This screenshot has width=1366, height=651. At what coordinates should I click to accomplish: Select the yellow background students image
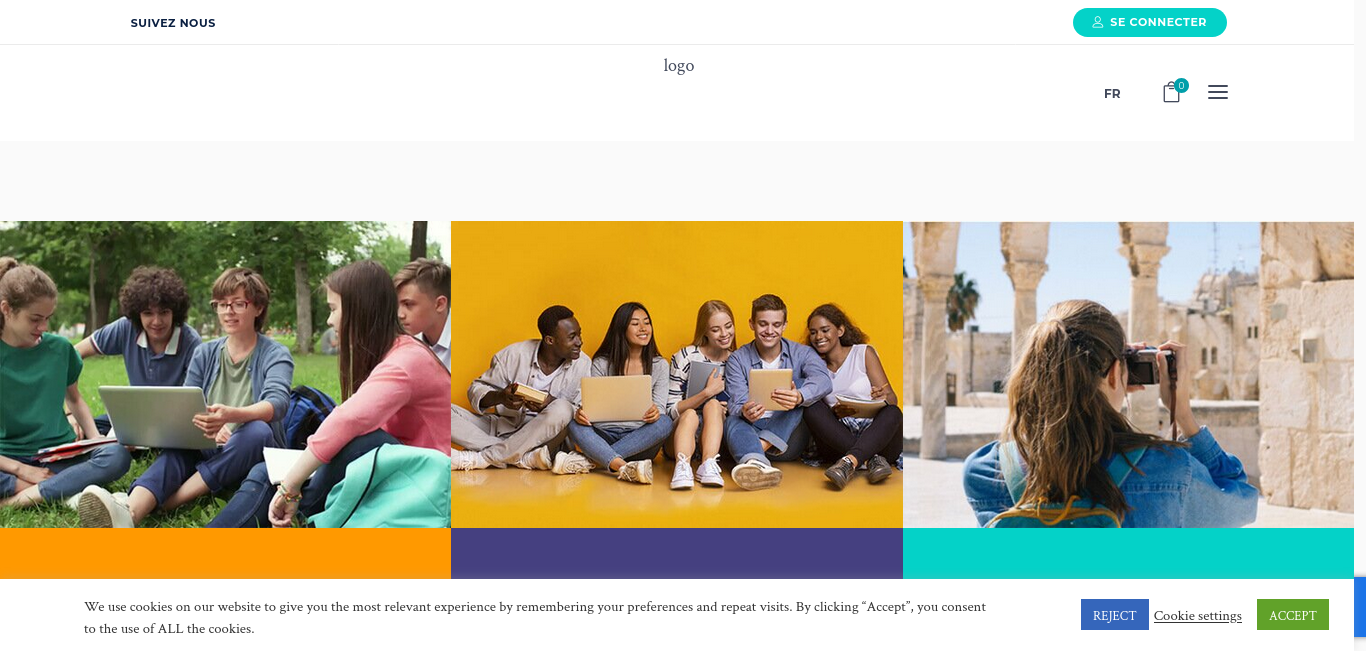pos(677,374)
